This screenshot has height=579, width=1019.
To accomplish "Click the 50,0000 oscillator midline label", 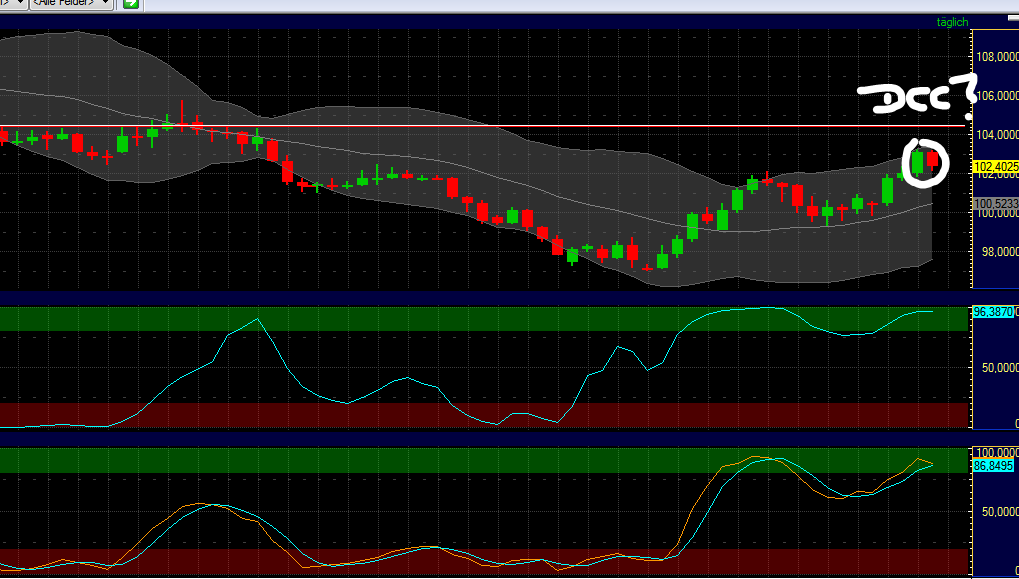I will pos(996,365).
